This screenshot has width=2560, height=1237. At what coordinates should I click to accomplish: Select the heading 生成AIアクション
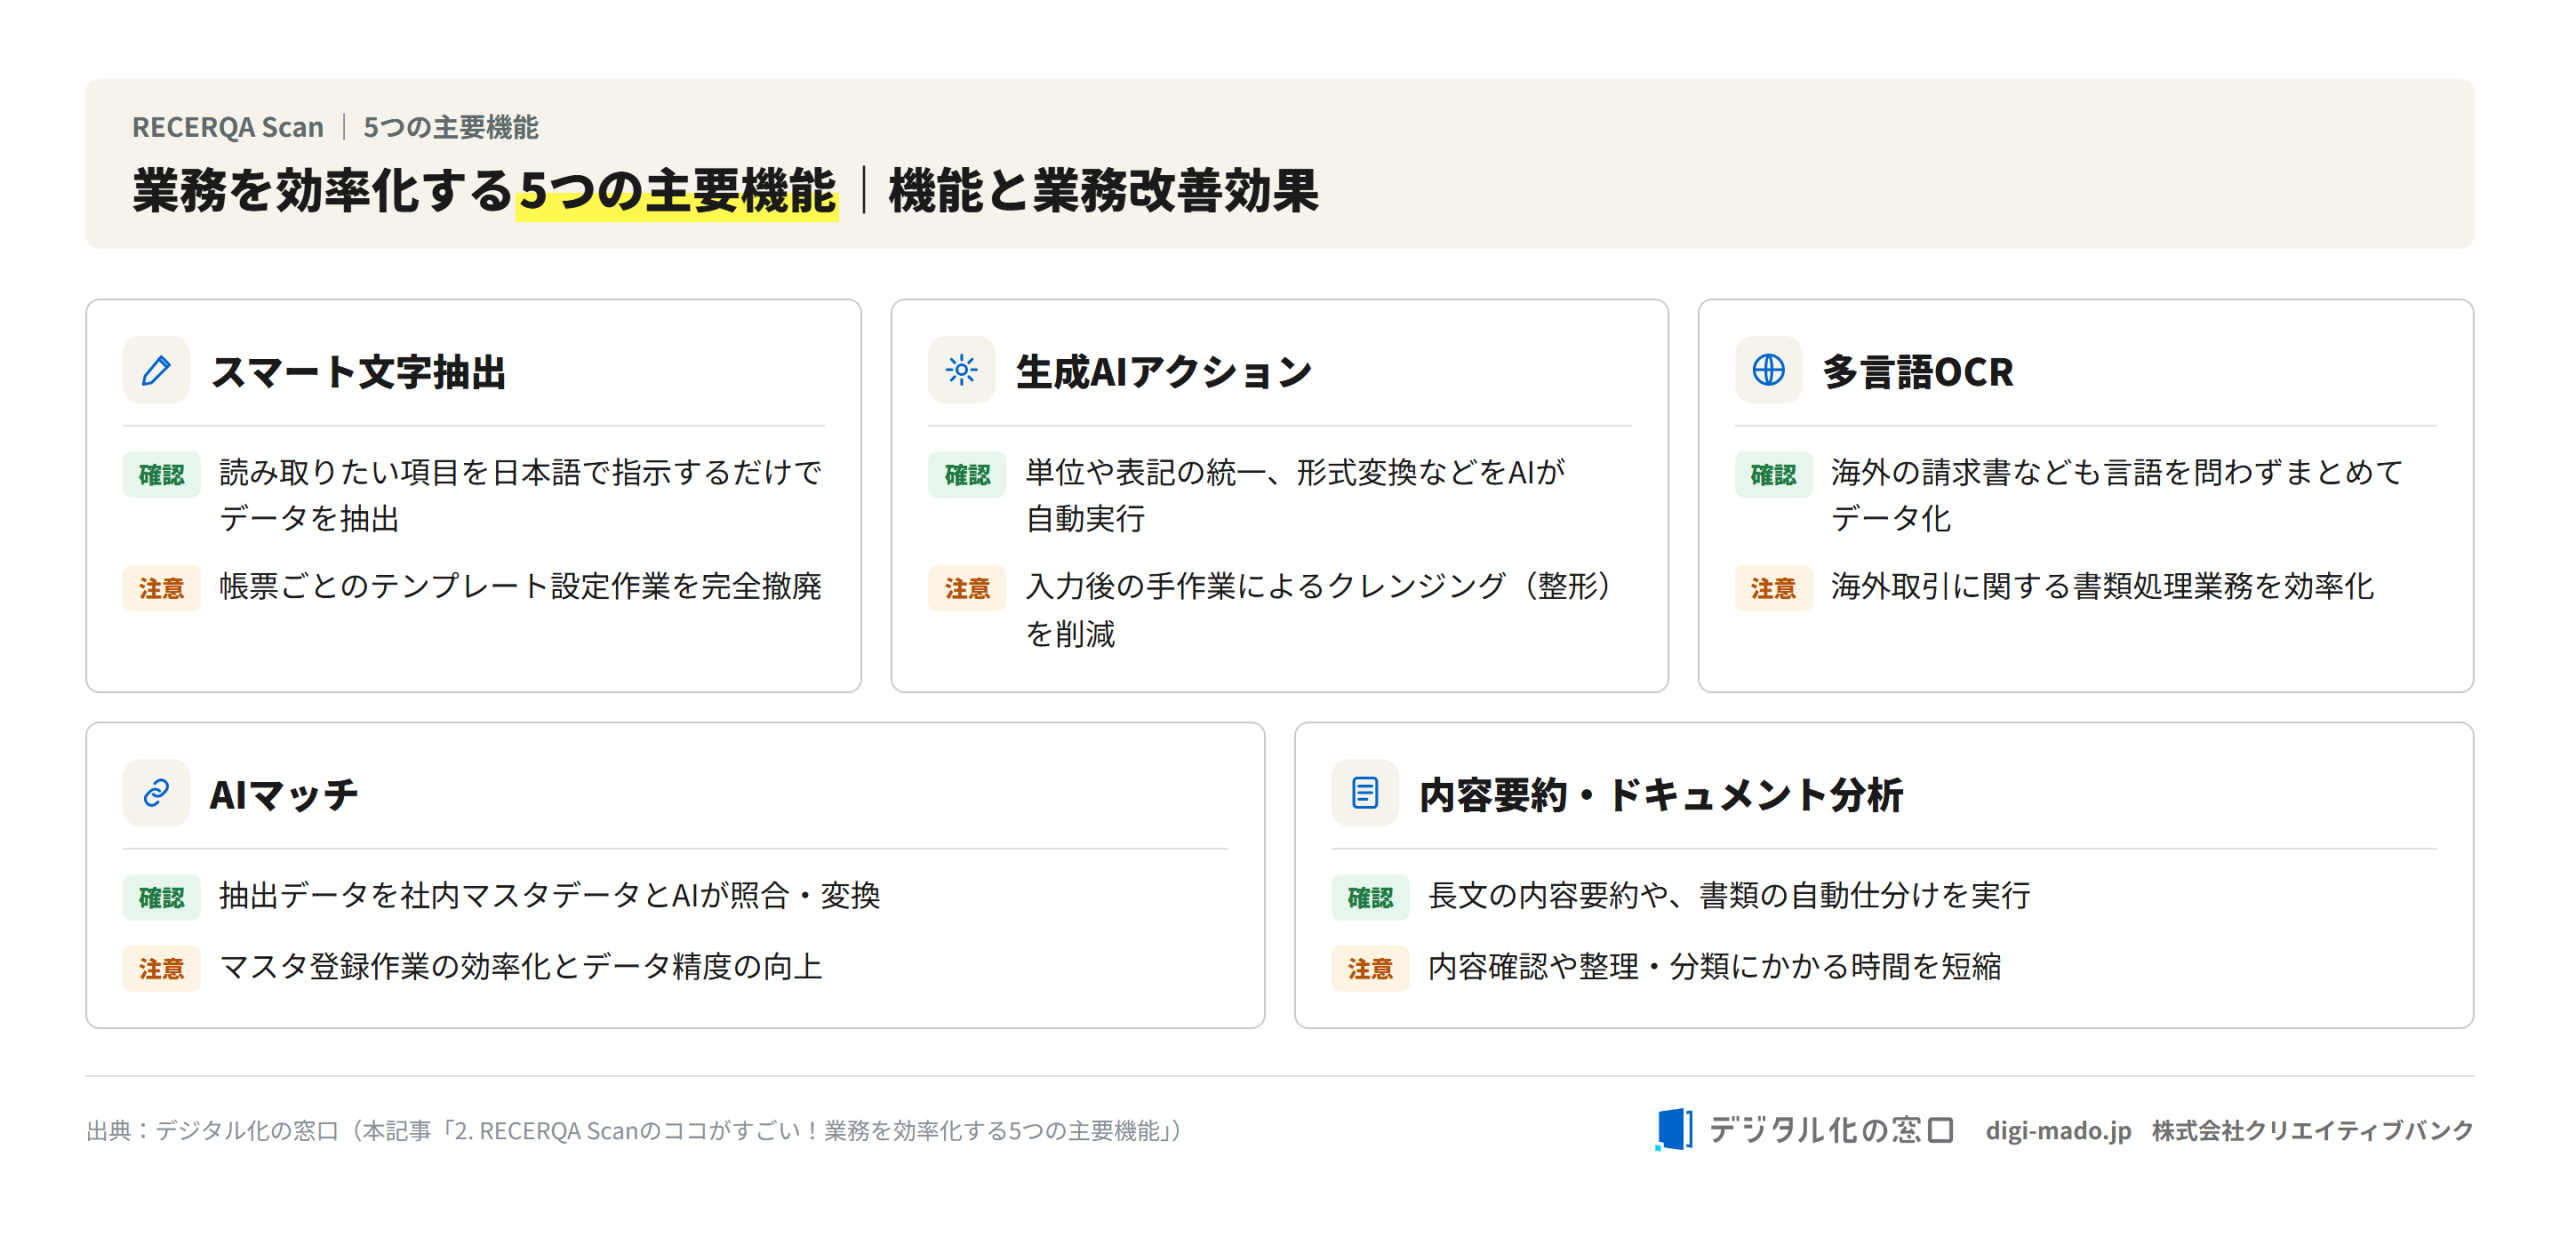tap(1164, 371)
